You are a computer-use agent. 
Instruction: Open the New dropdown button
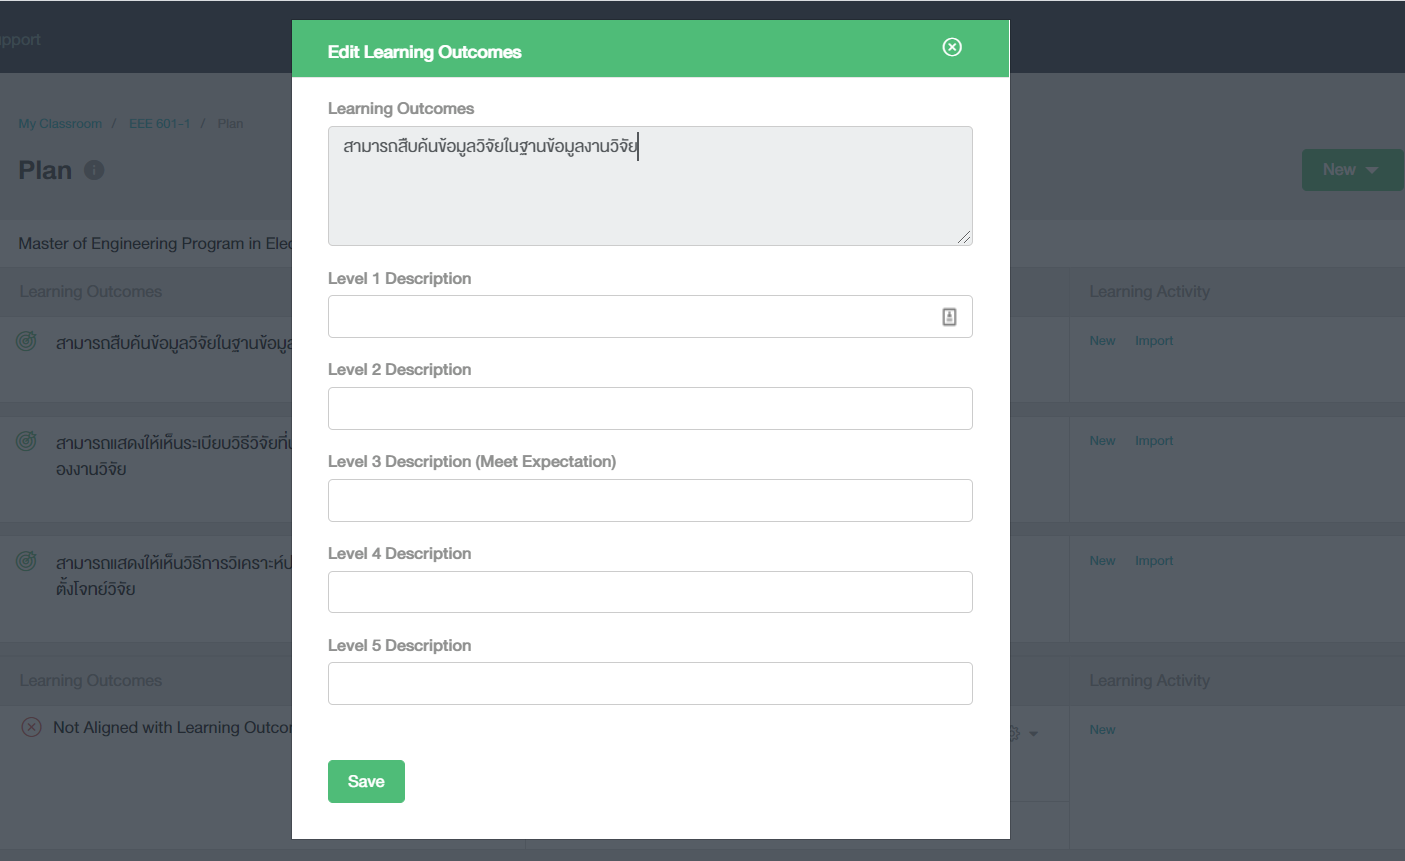1351,170
